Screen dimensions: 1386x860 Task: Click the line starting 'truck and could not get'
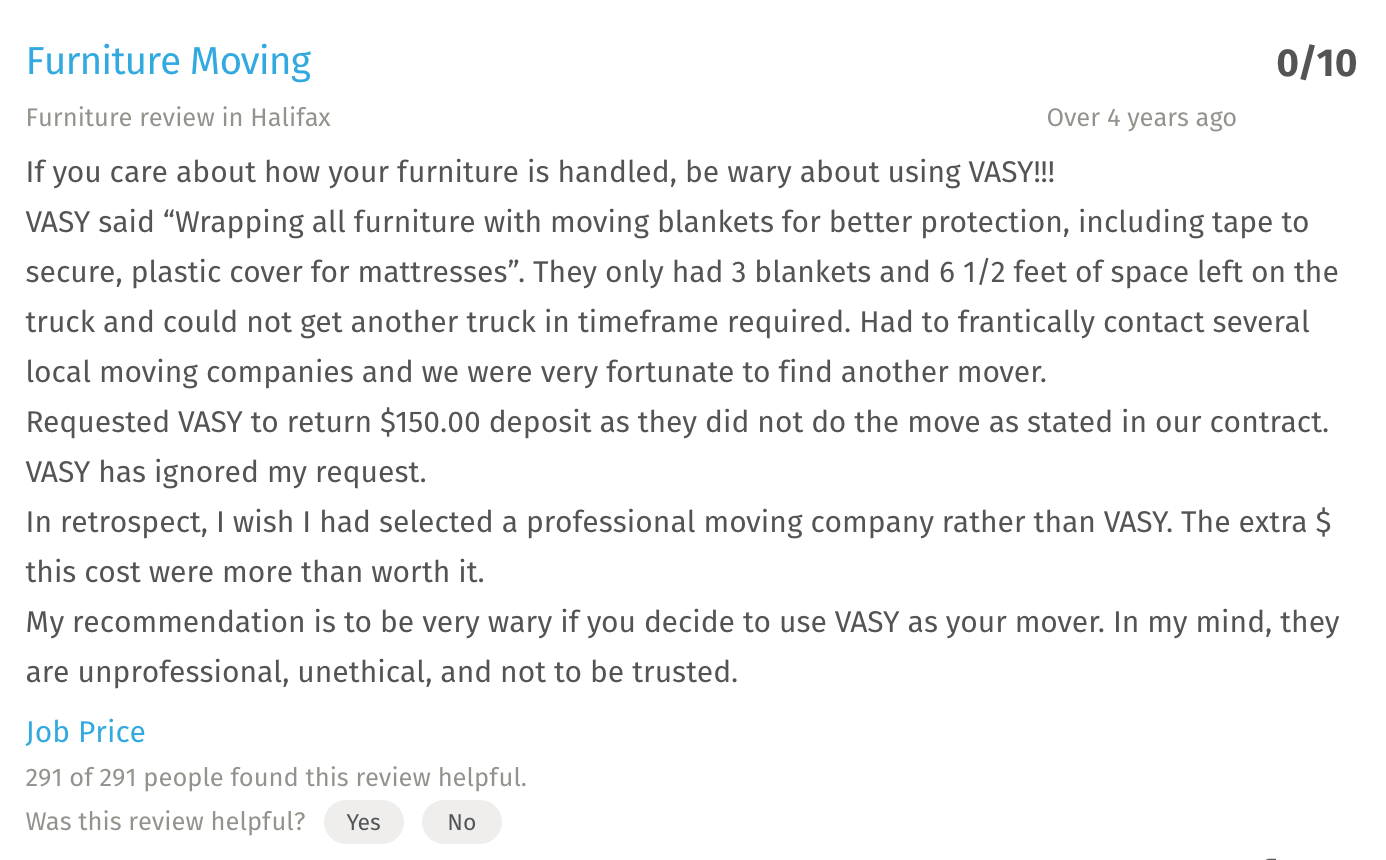[668, 322]
